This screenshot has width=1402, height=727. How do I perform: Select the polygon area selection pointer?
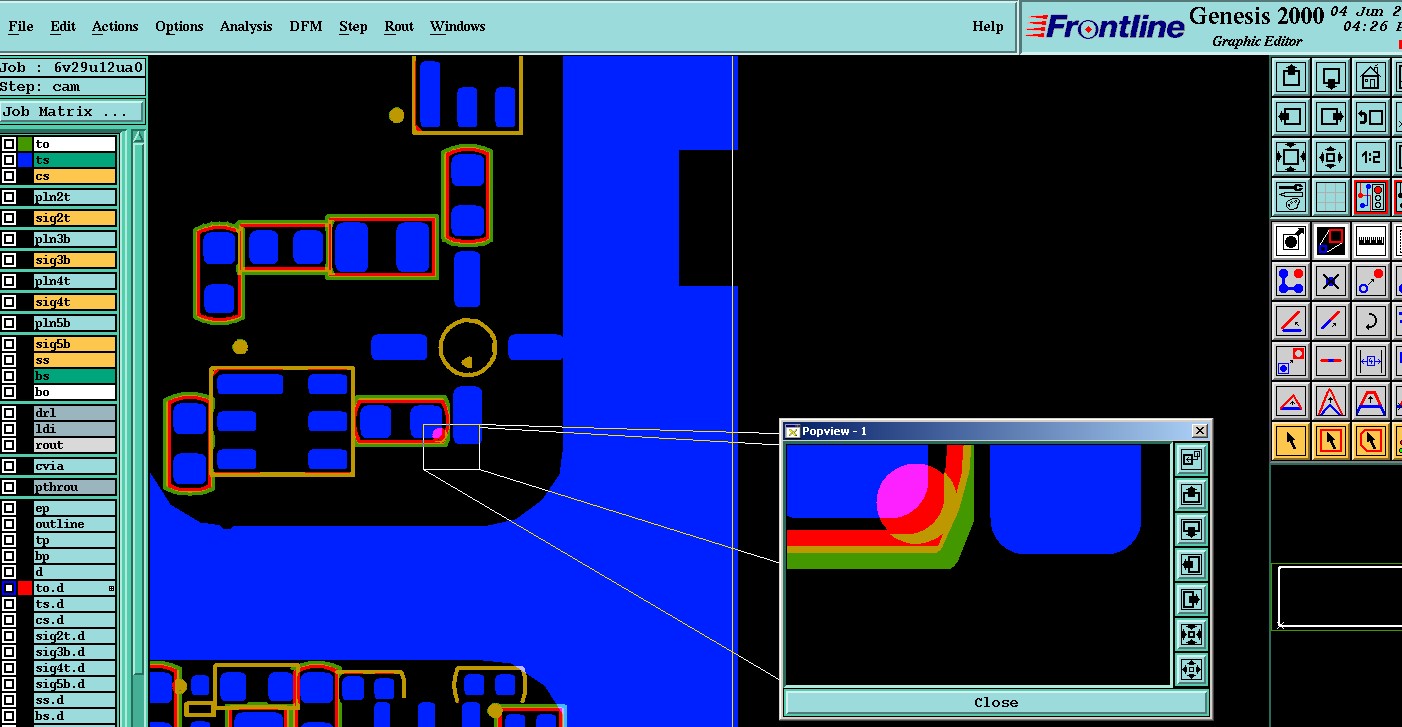1371,441
